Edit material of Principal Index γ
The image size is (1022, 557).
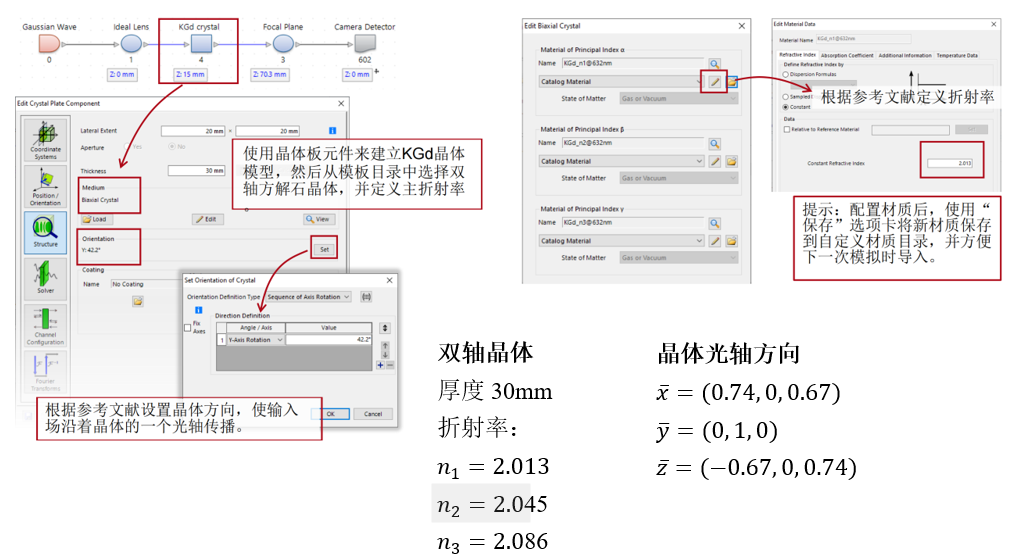714,240
